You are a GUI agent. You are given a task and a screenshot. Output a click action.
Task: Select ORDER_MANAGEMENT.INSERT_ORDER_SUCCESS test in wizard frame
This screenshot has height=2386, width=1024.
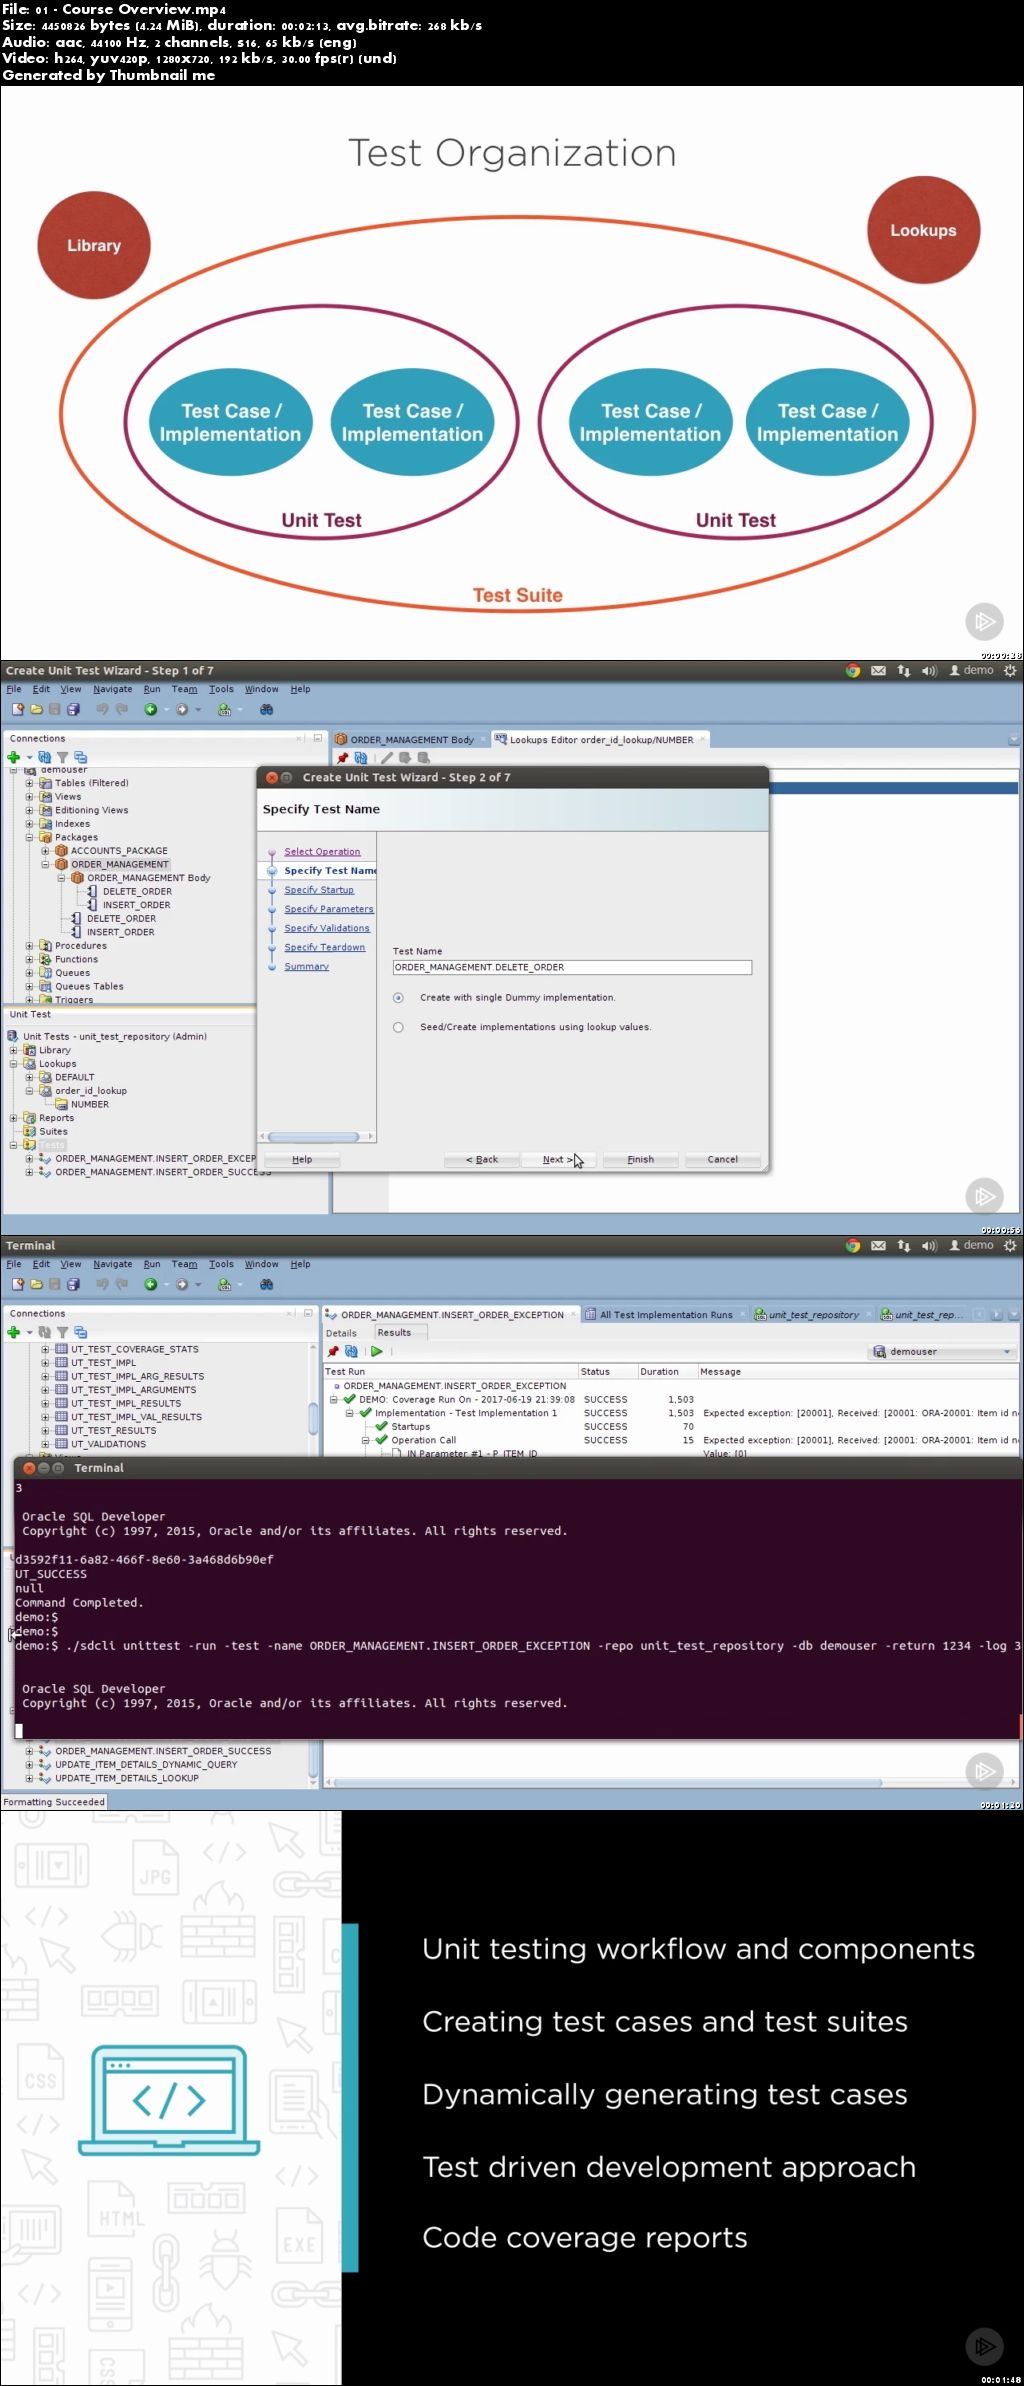(162, 1172)
